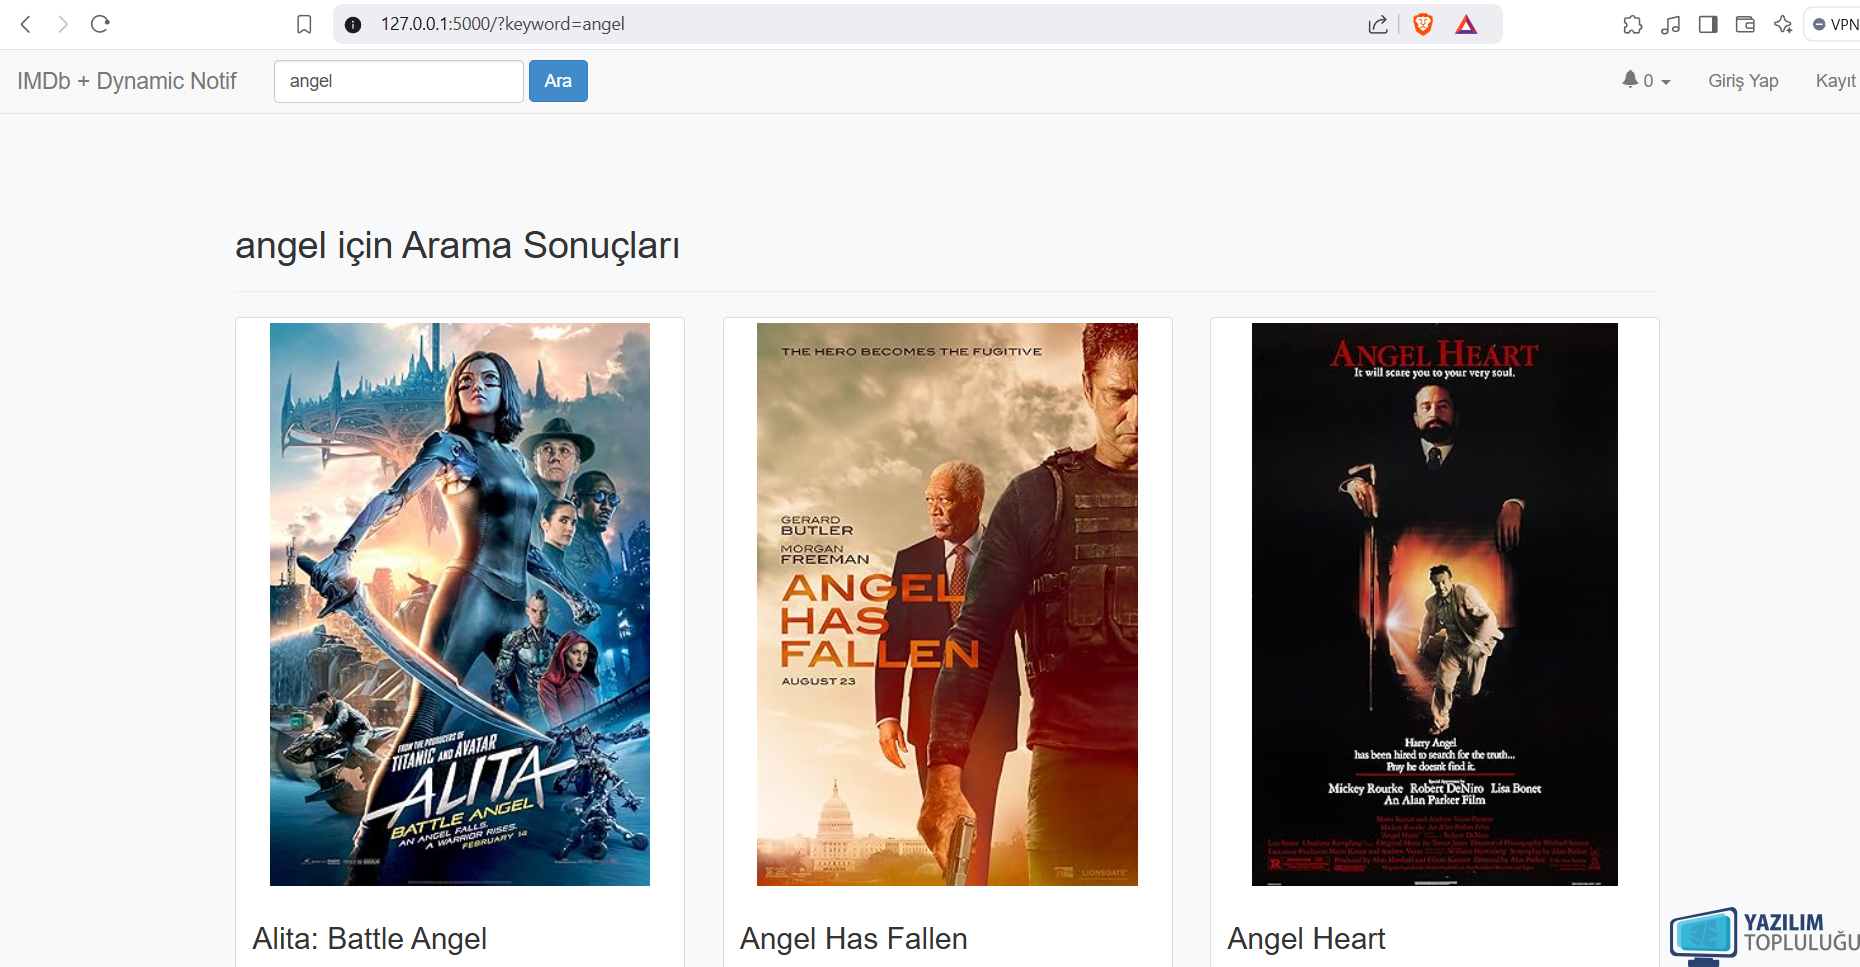Image resolution: width=1860 pixels, height=967 pixels.
Task: Click the Alita: Battle Angel title
Action: point(369,939)
